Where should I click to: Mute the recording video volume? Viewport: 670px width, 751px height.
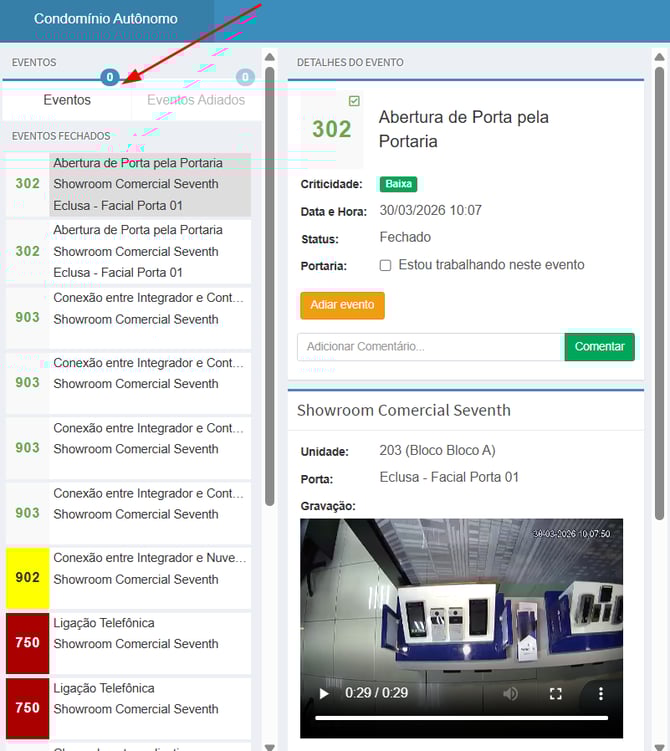[x=511, y=693]
